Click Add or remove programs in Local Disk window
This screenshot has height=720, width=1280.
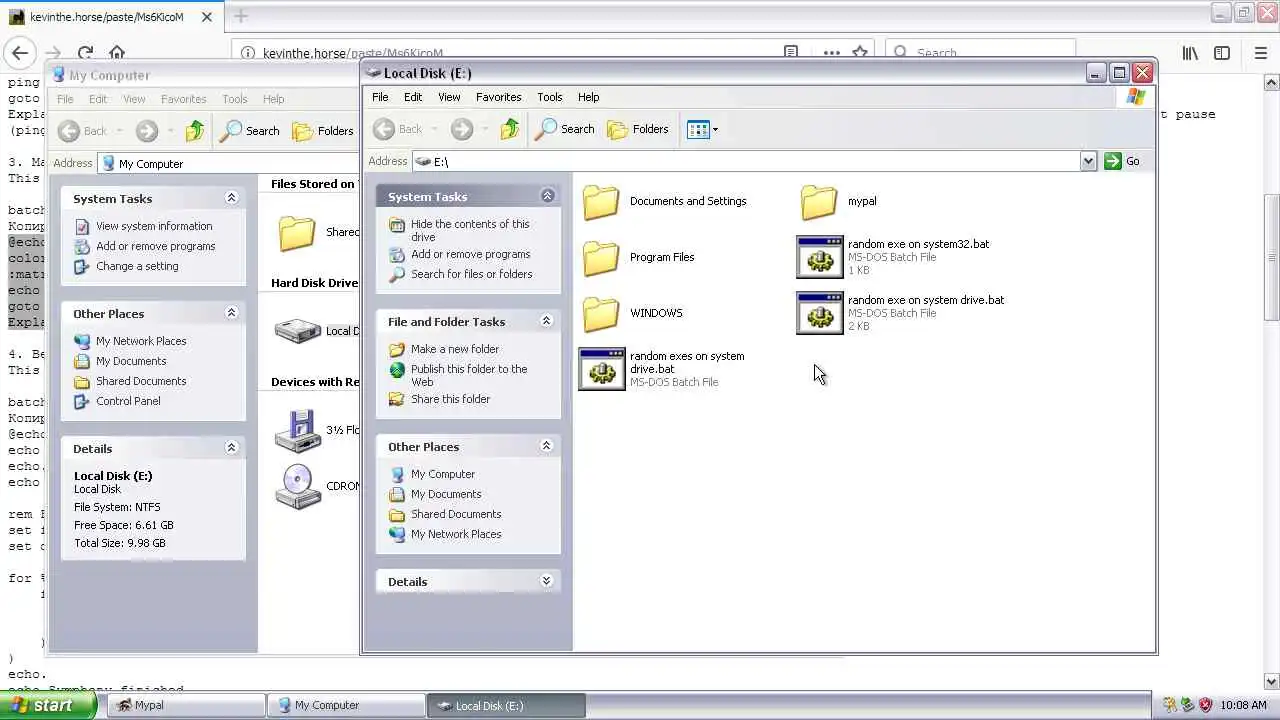470,254
